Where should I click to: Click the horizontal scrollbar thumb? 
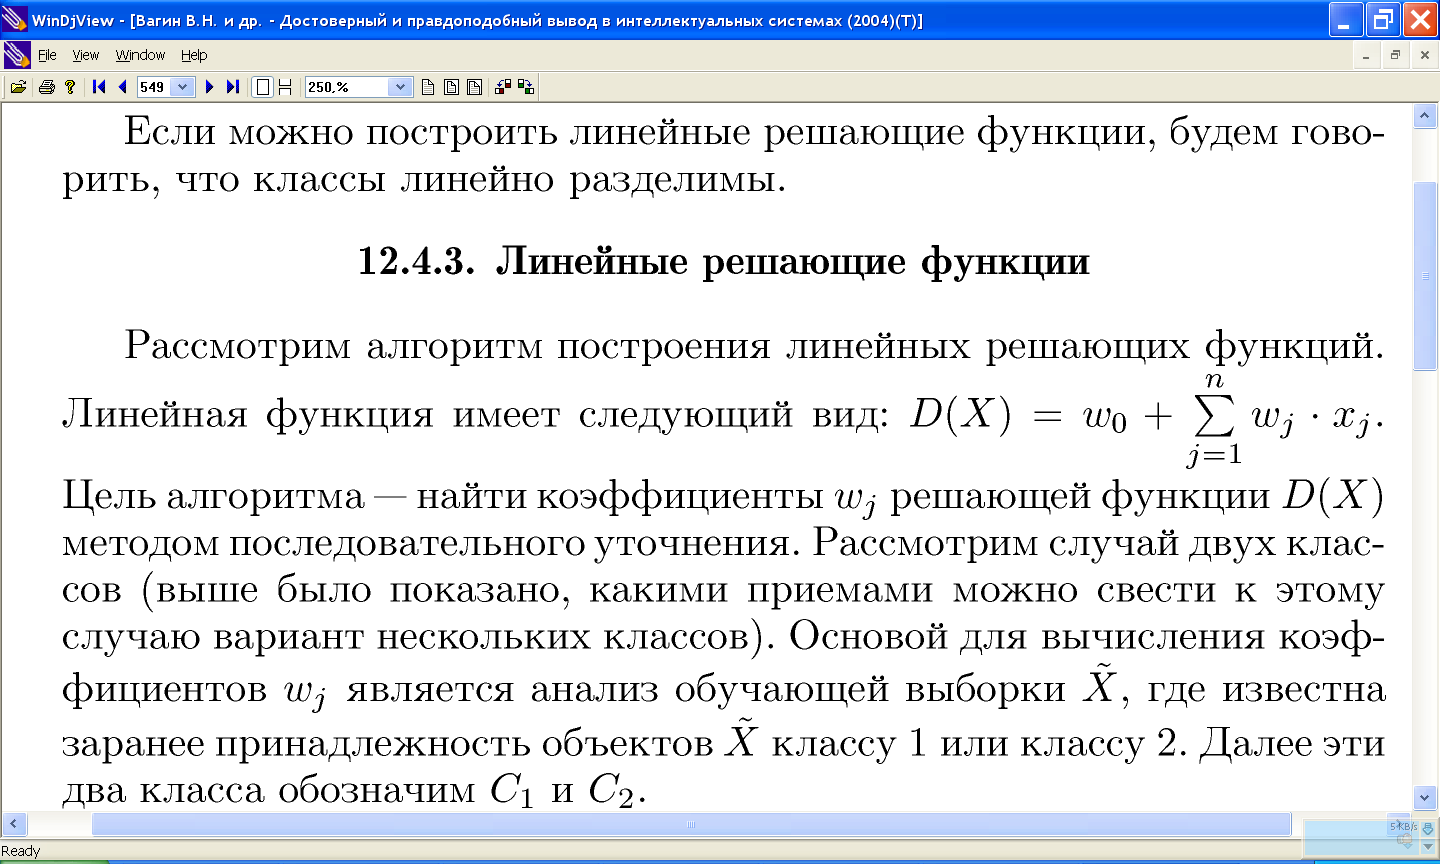tap(691, 825)
